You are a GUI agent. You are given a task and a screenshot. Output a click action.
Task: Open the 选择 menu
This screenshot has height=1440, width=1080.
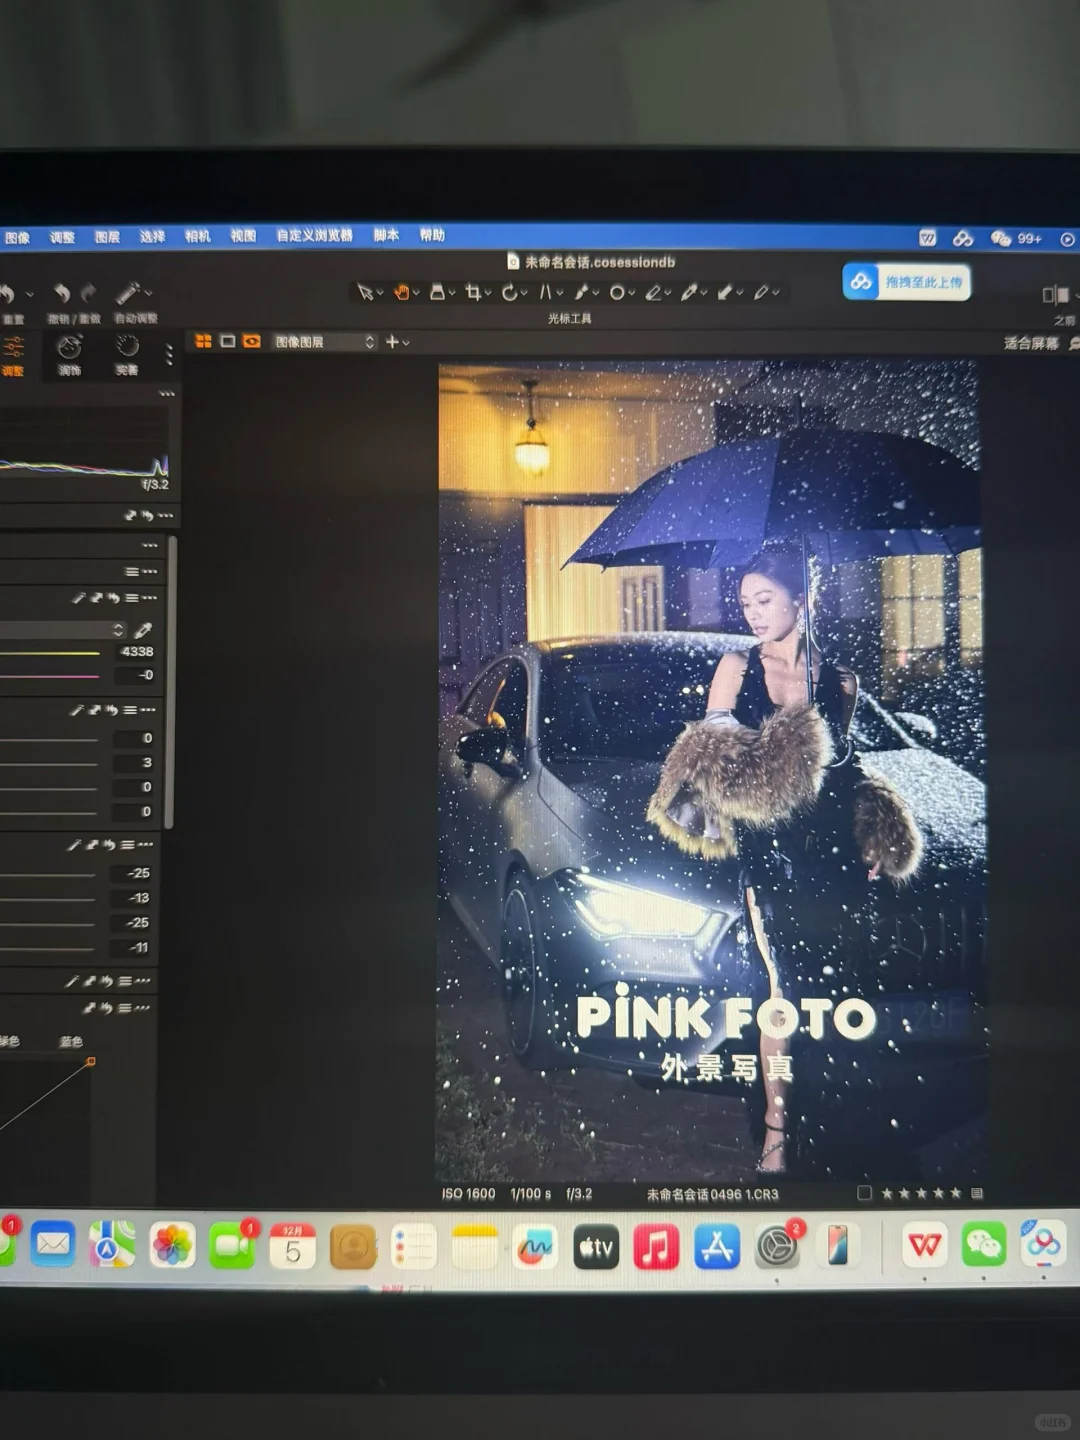(x=152, y=236)
